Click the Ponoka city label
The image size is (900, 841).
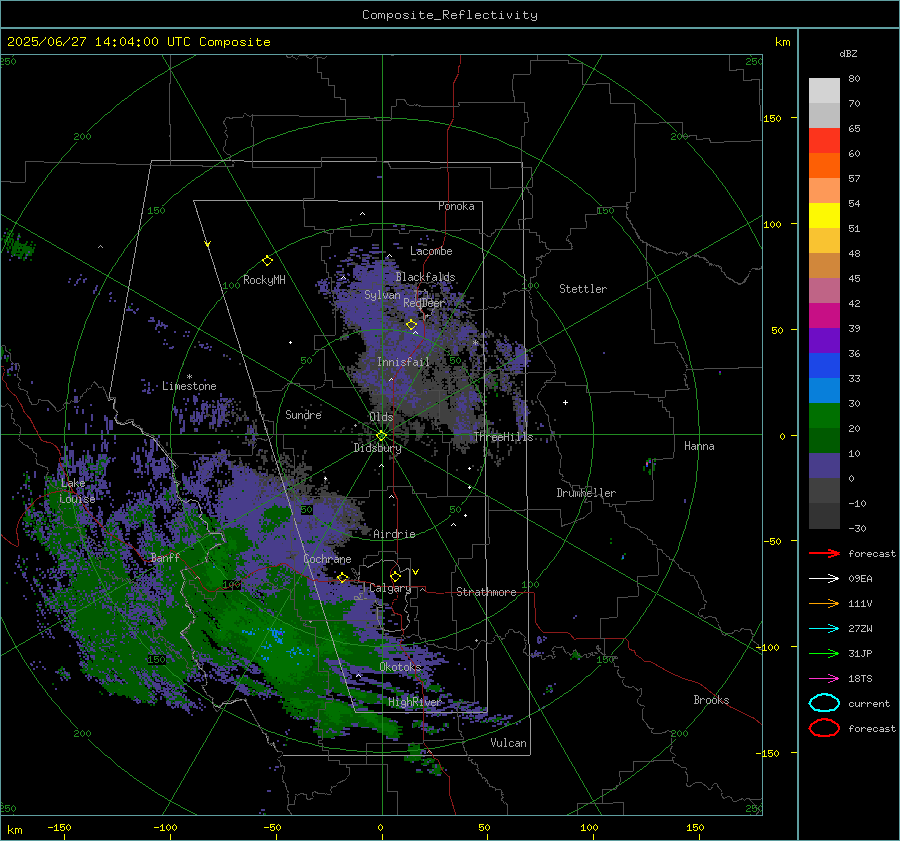456,206
